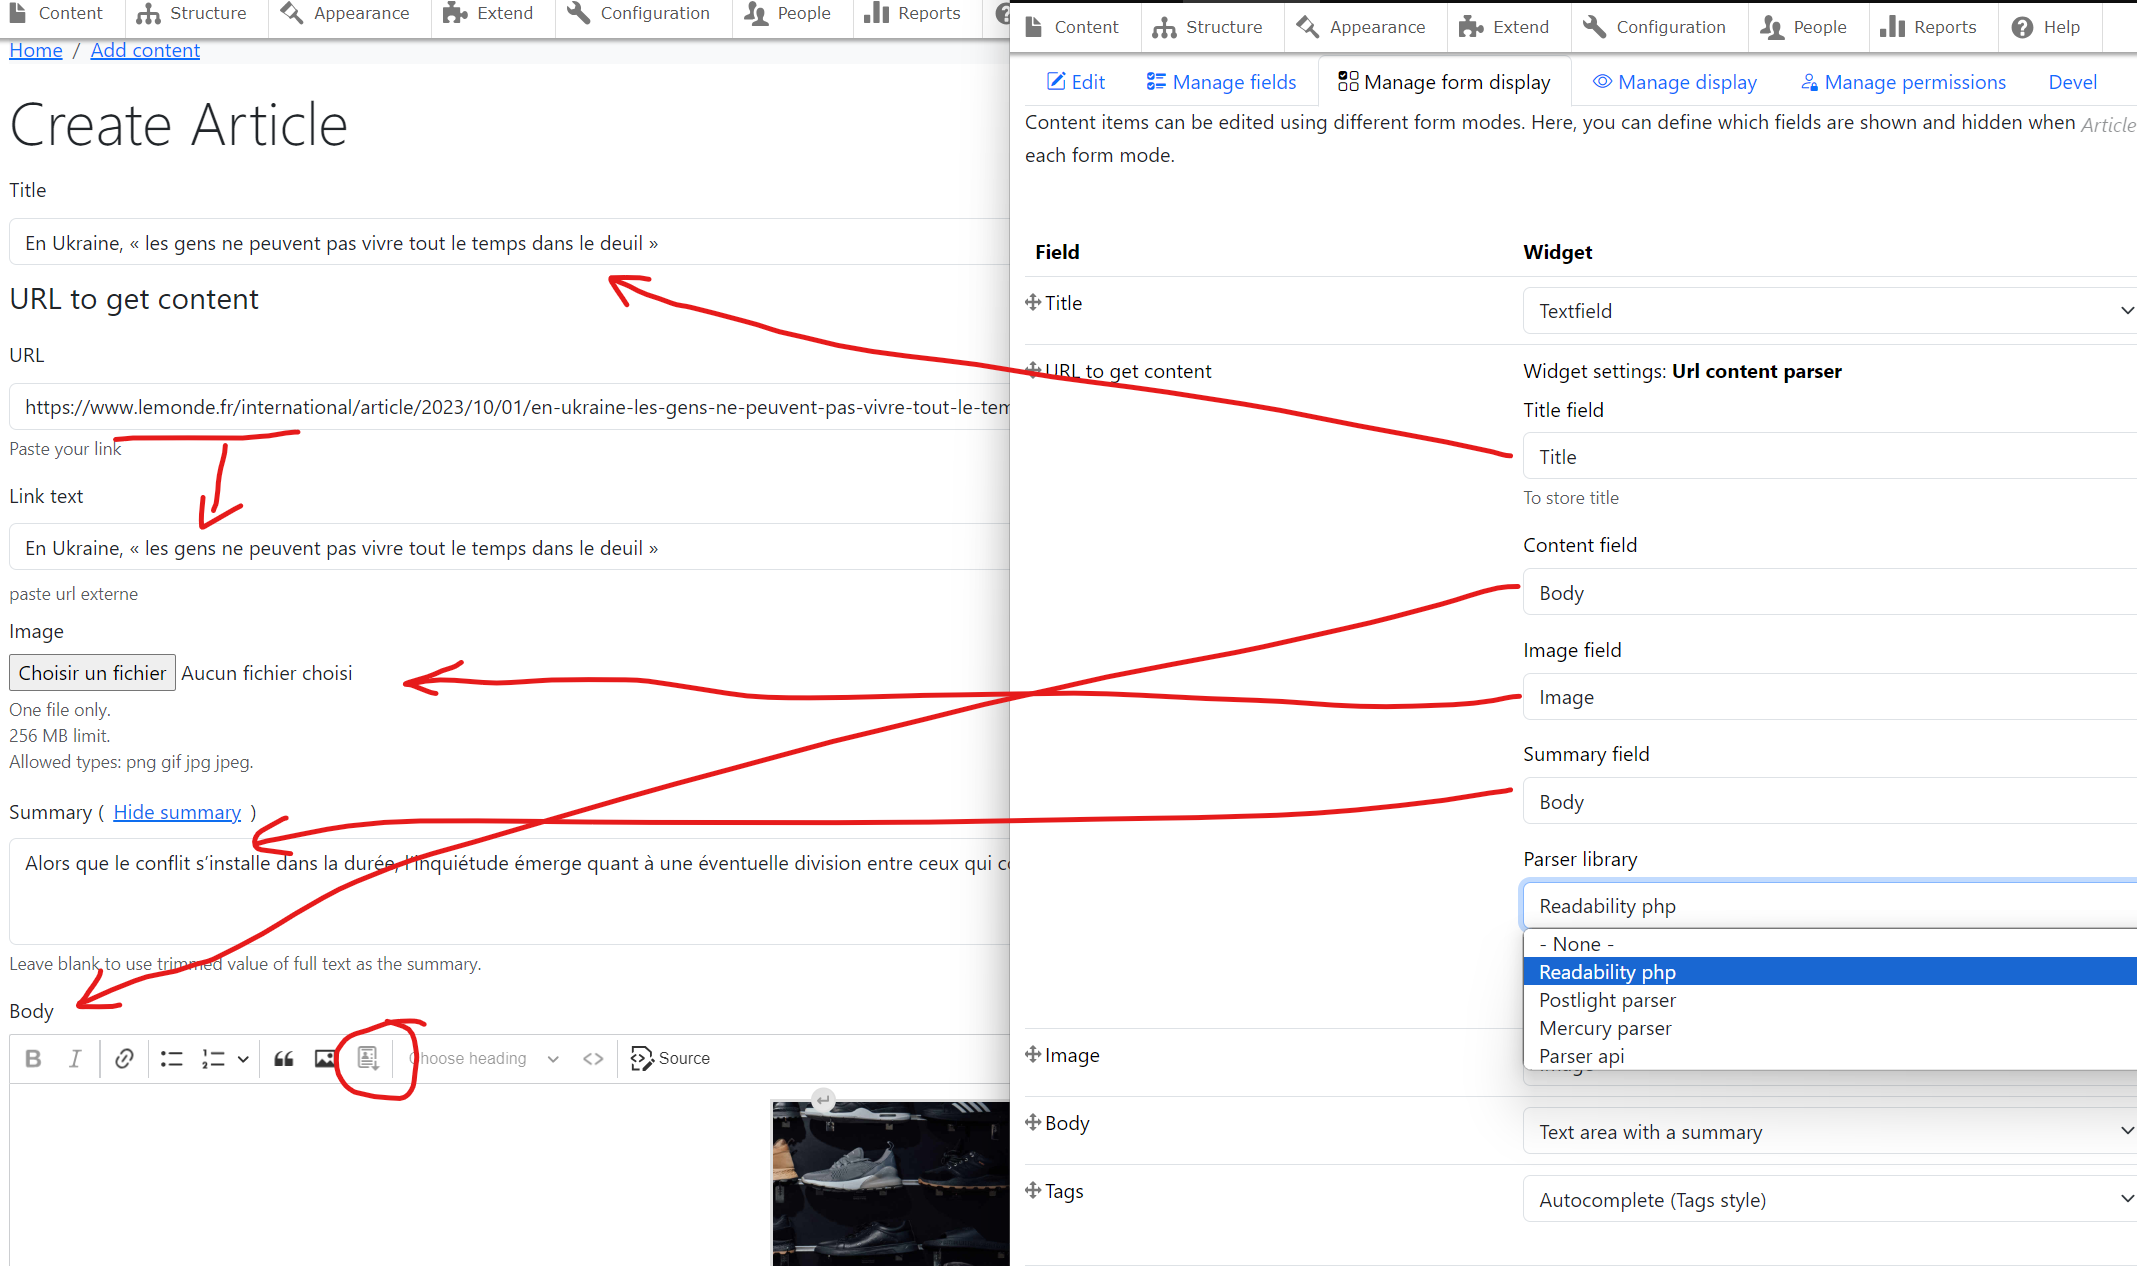2137x1266 pixels.
Task: Insert a bulleted list
Action: coord(172,1058)
